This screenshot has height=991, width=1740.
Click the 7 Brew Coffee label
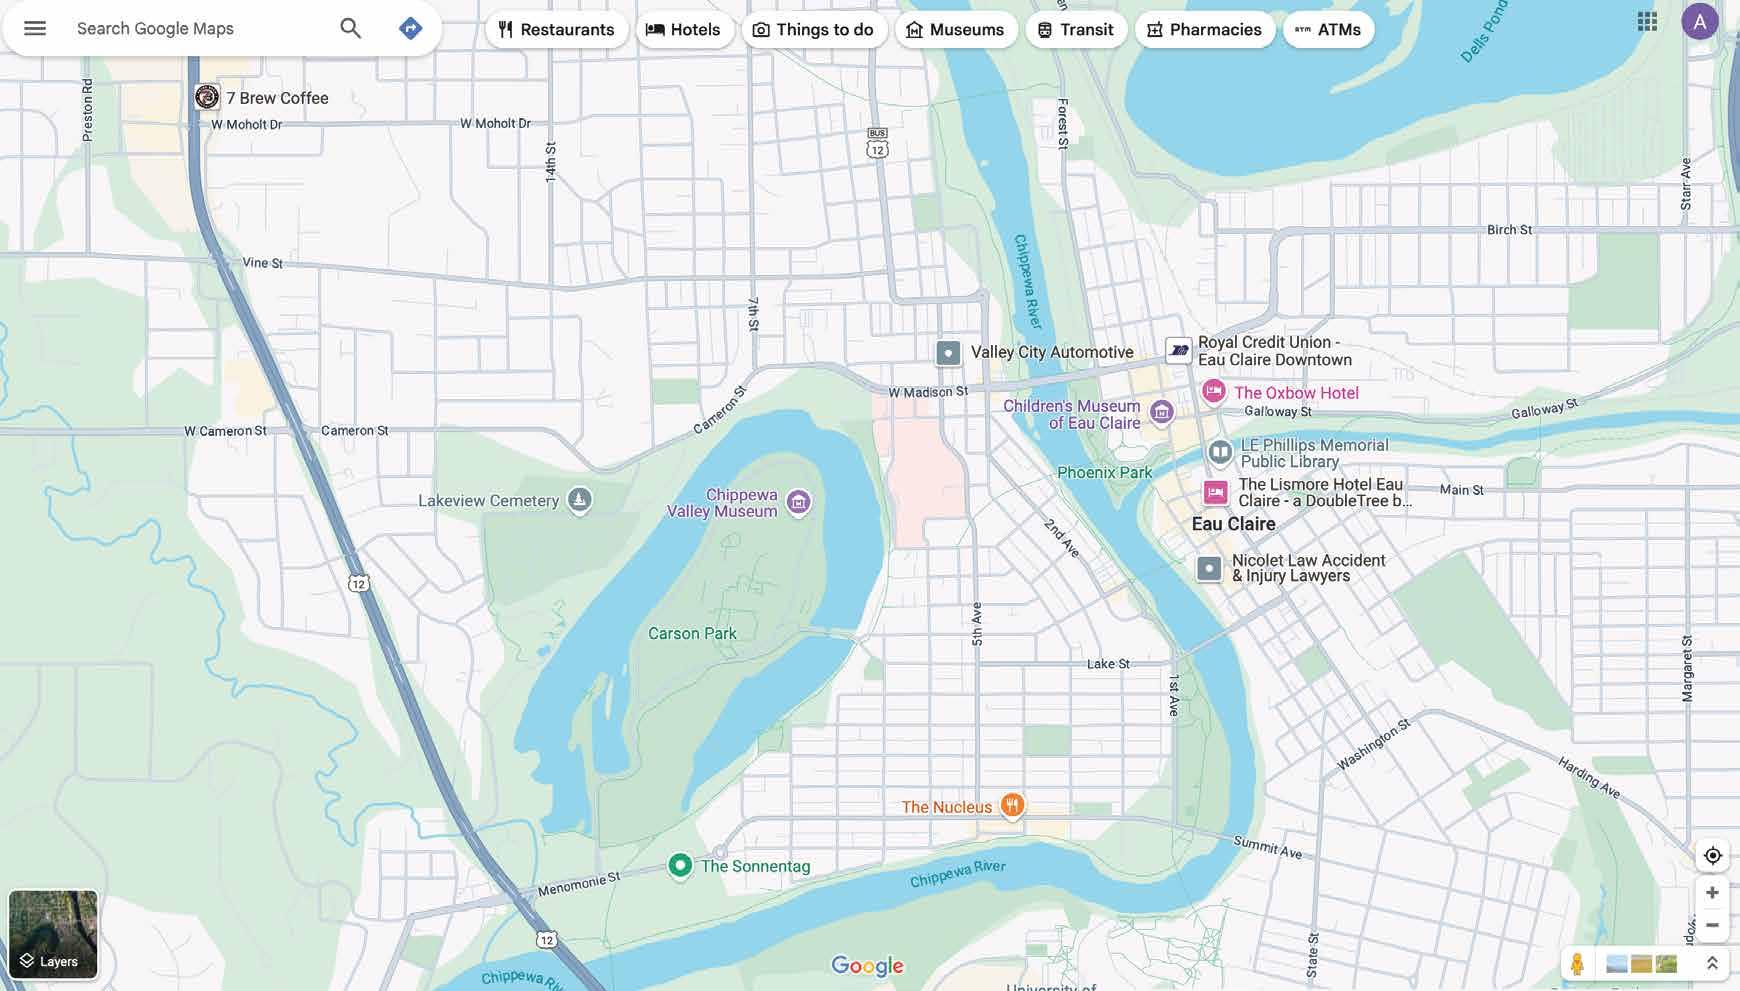[x=277, y=98]
